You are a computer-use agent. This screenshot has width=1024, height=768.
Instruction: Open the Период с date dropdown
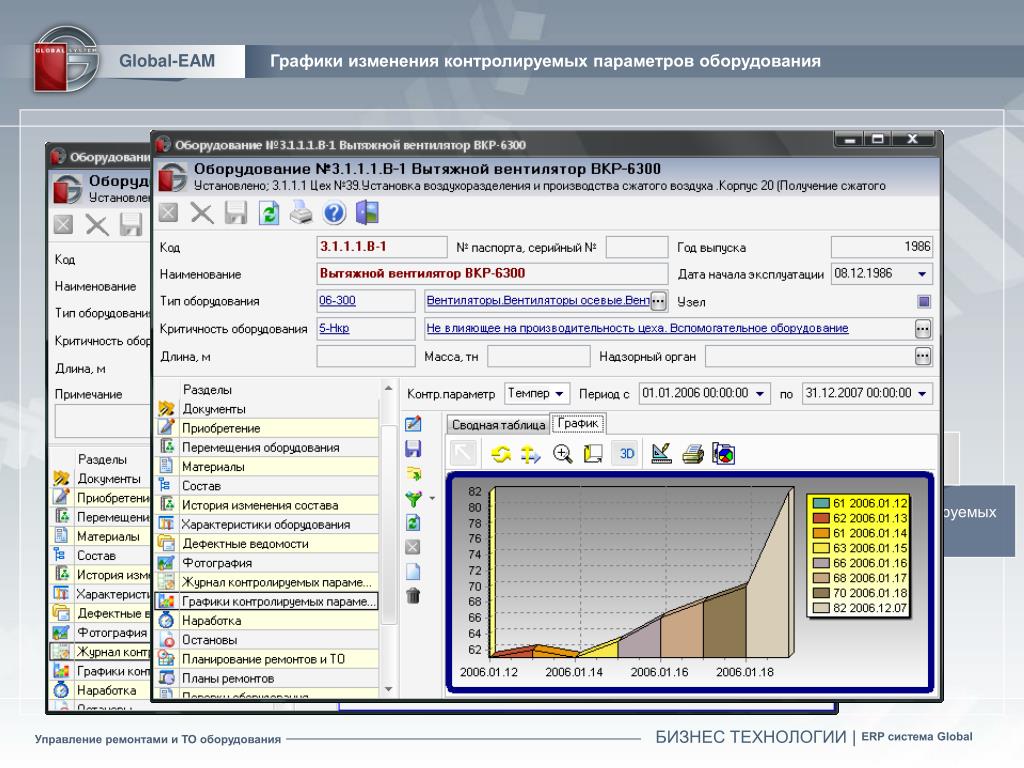760,394
